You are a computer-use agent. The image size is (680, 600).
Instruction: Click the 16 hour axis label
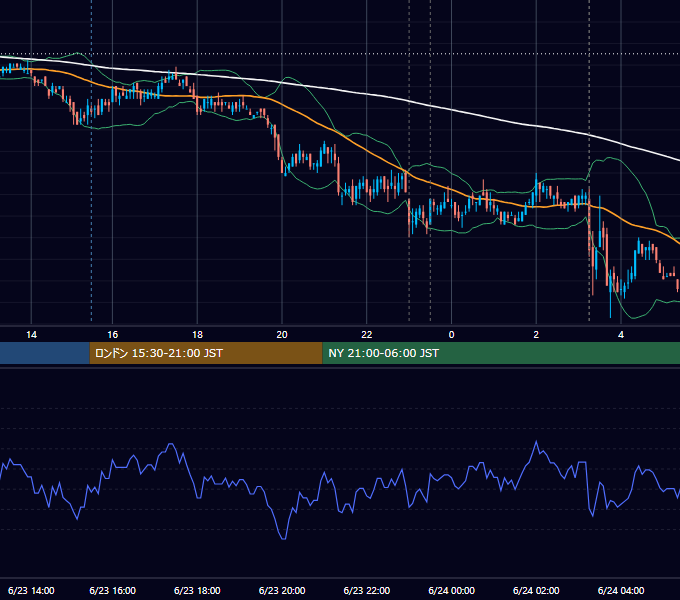[x=112, y=335]
